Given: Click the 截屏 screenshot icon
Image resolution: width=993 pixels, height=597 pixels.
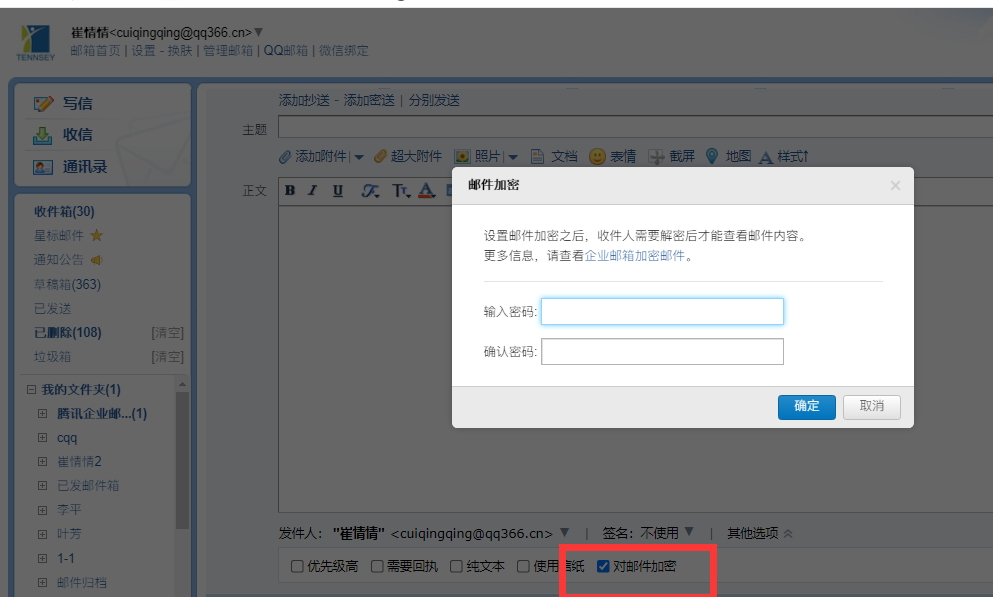Looking at the screenshot, I should [658, 155].
